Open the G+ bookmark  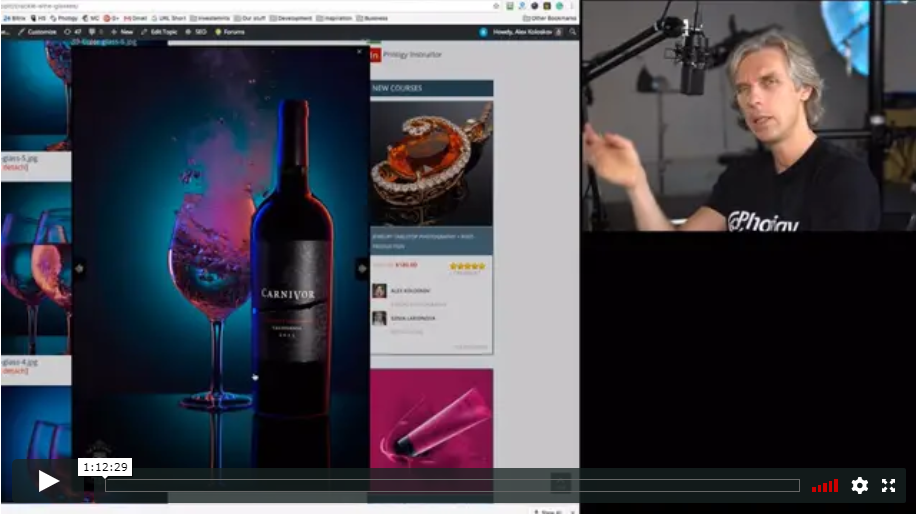click(112, 18)
